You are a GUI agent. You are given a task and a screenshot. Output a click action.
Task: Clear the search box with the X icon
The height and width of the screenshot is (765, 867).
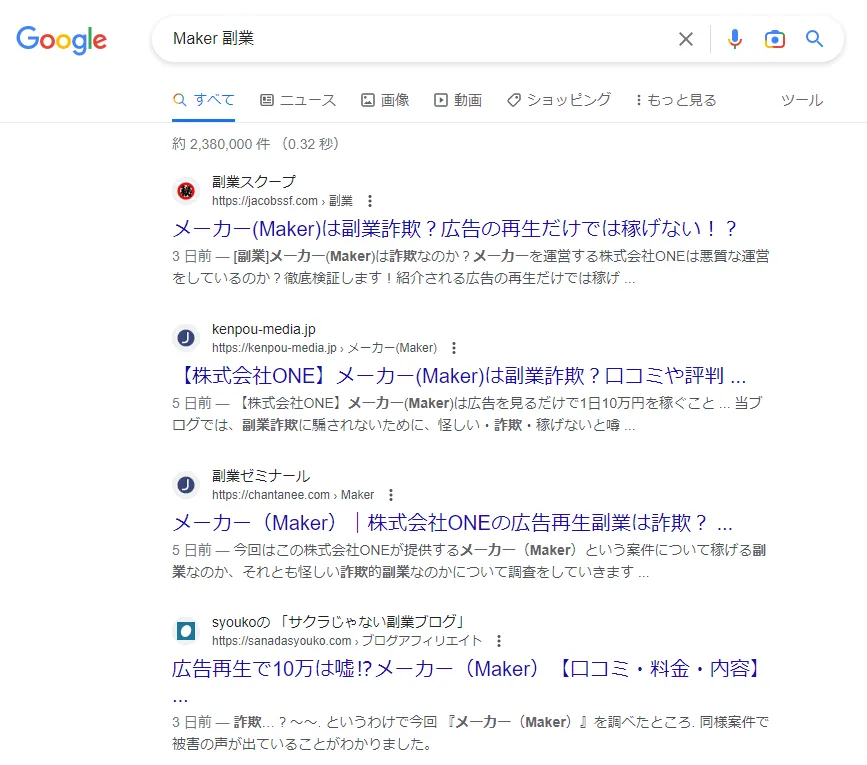point(686,39)
